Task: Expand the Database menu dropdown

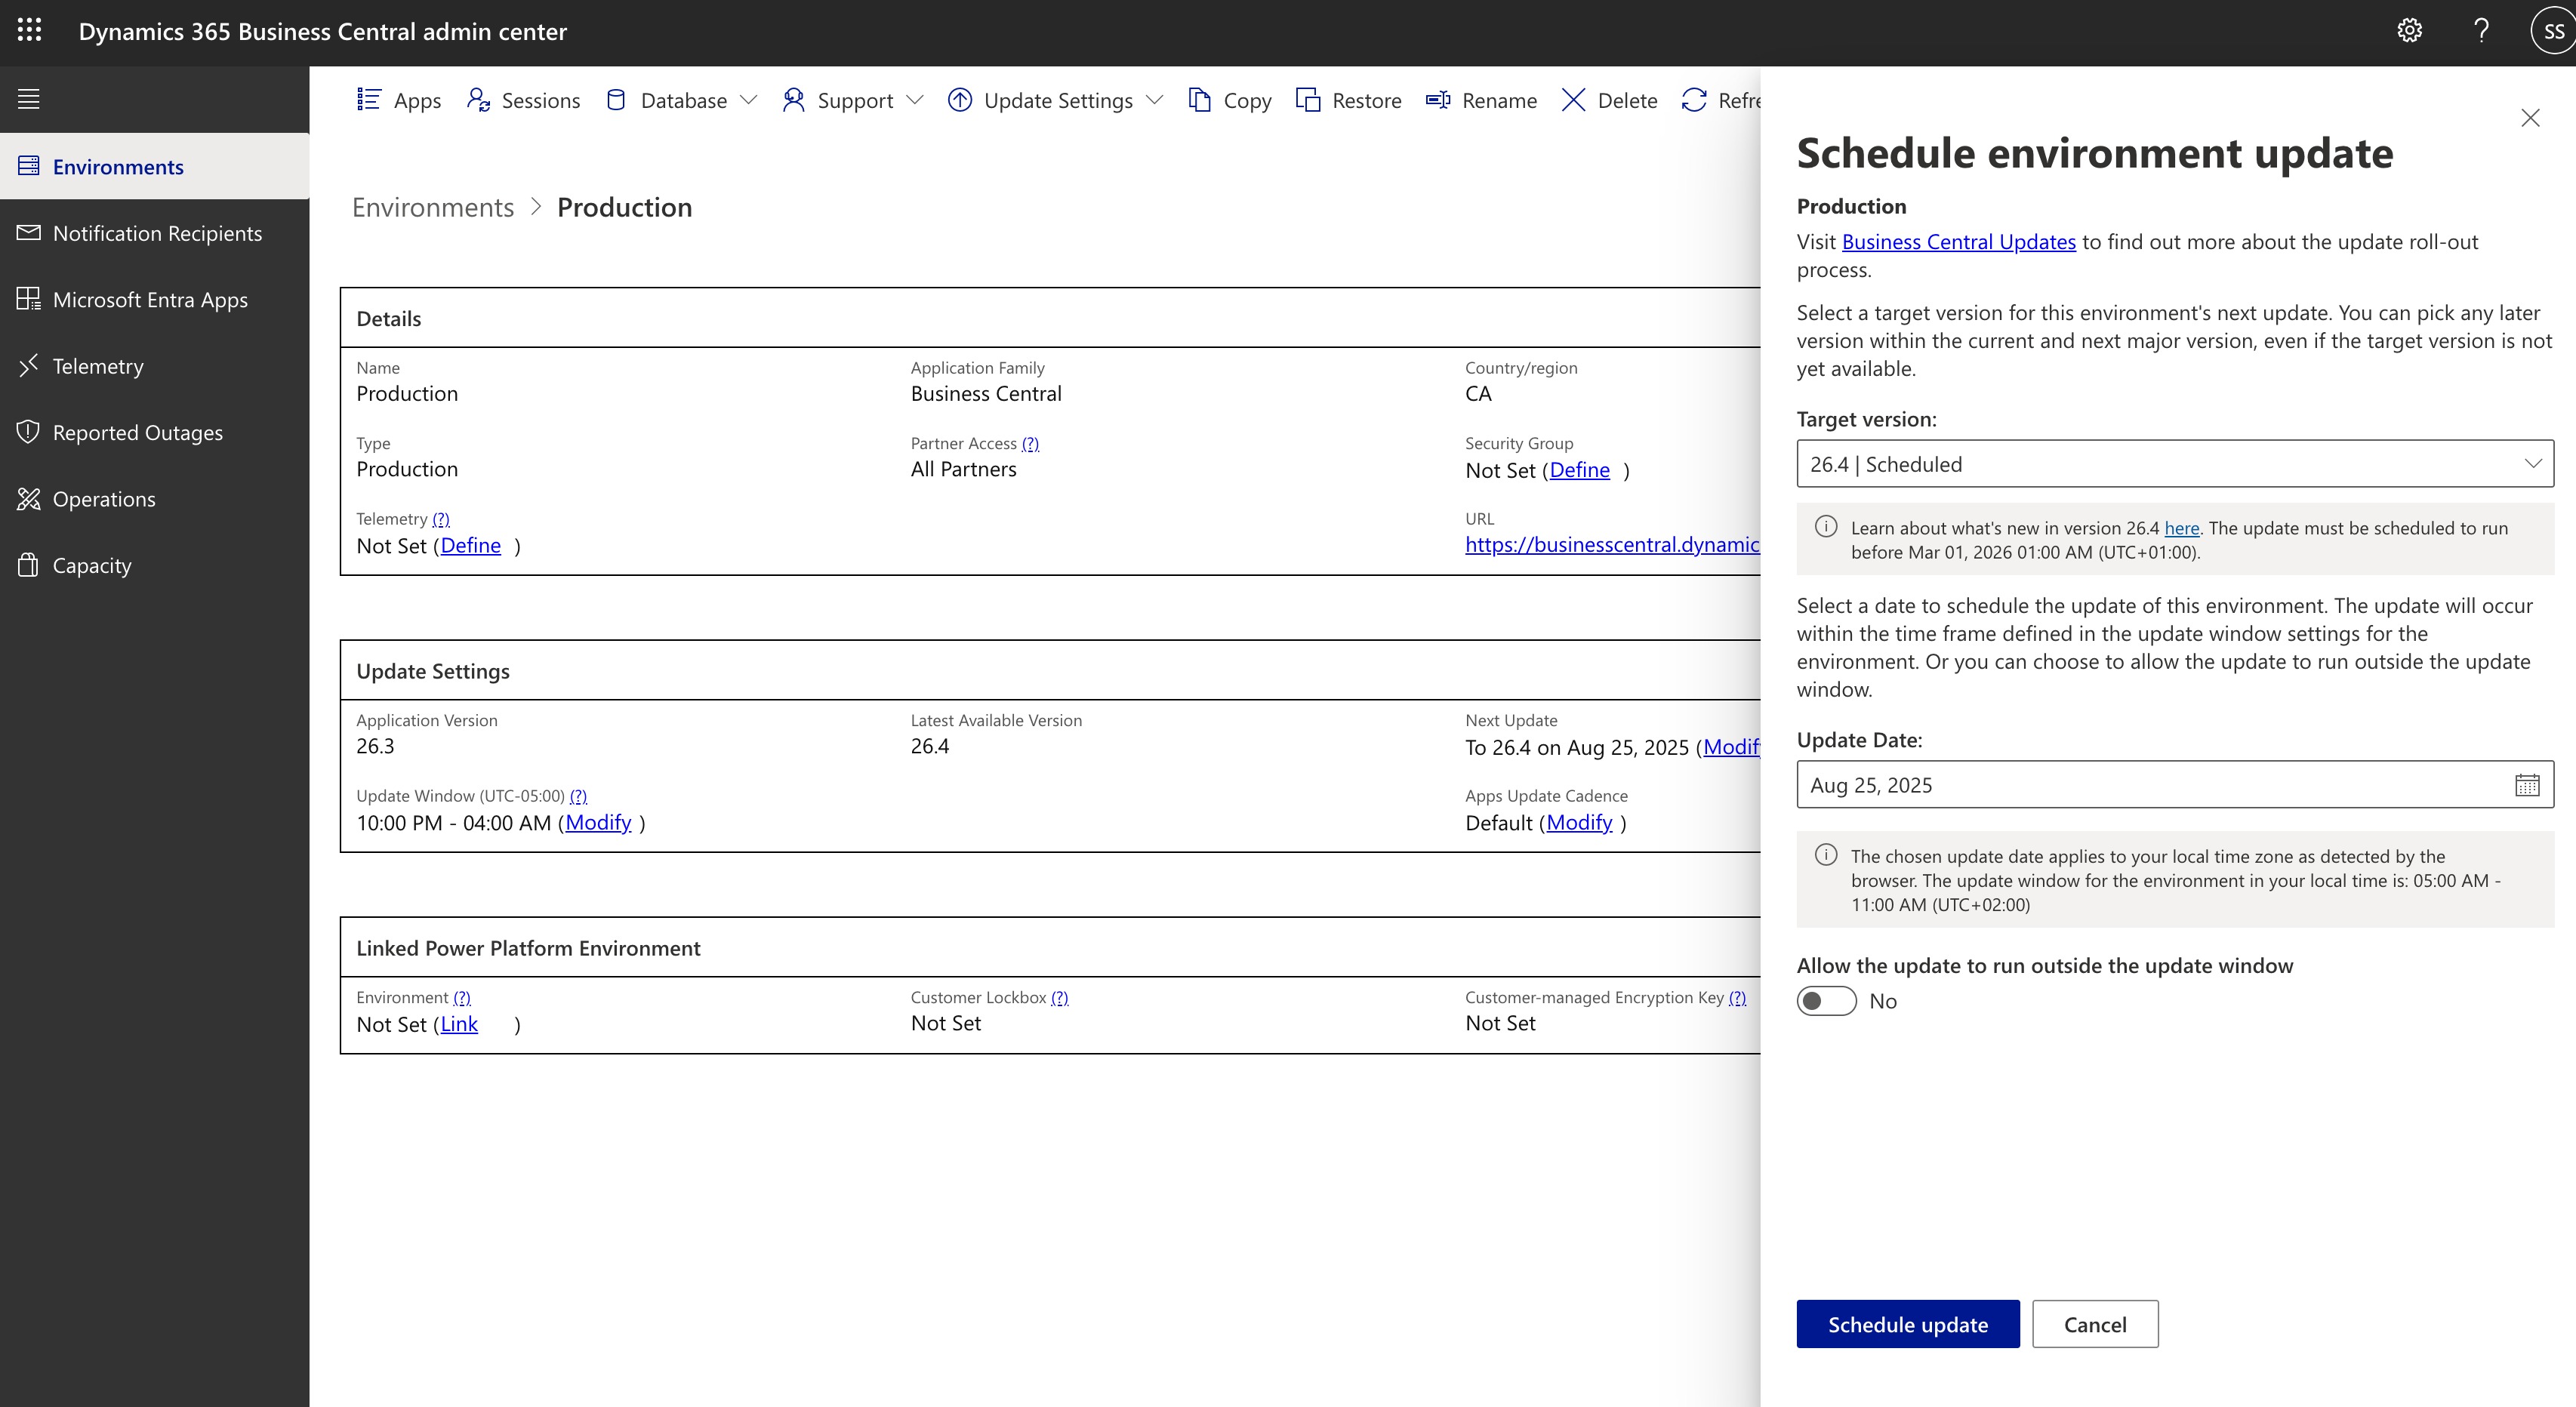Action: (748, 100)
